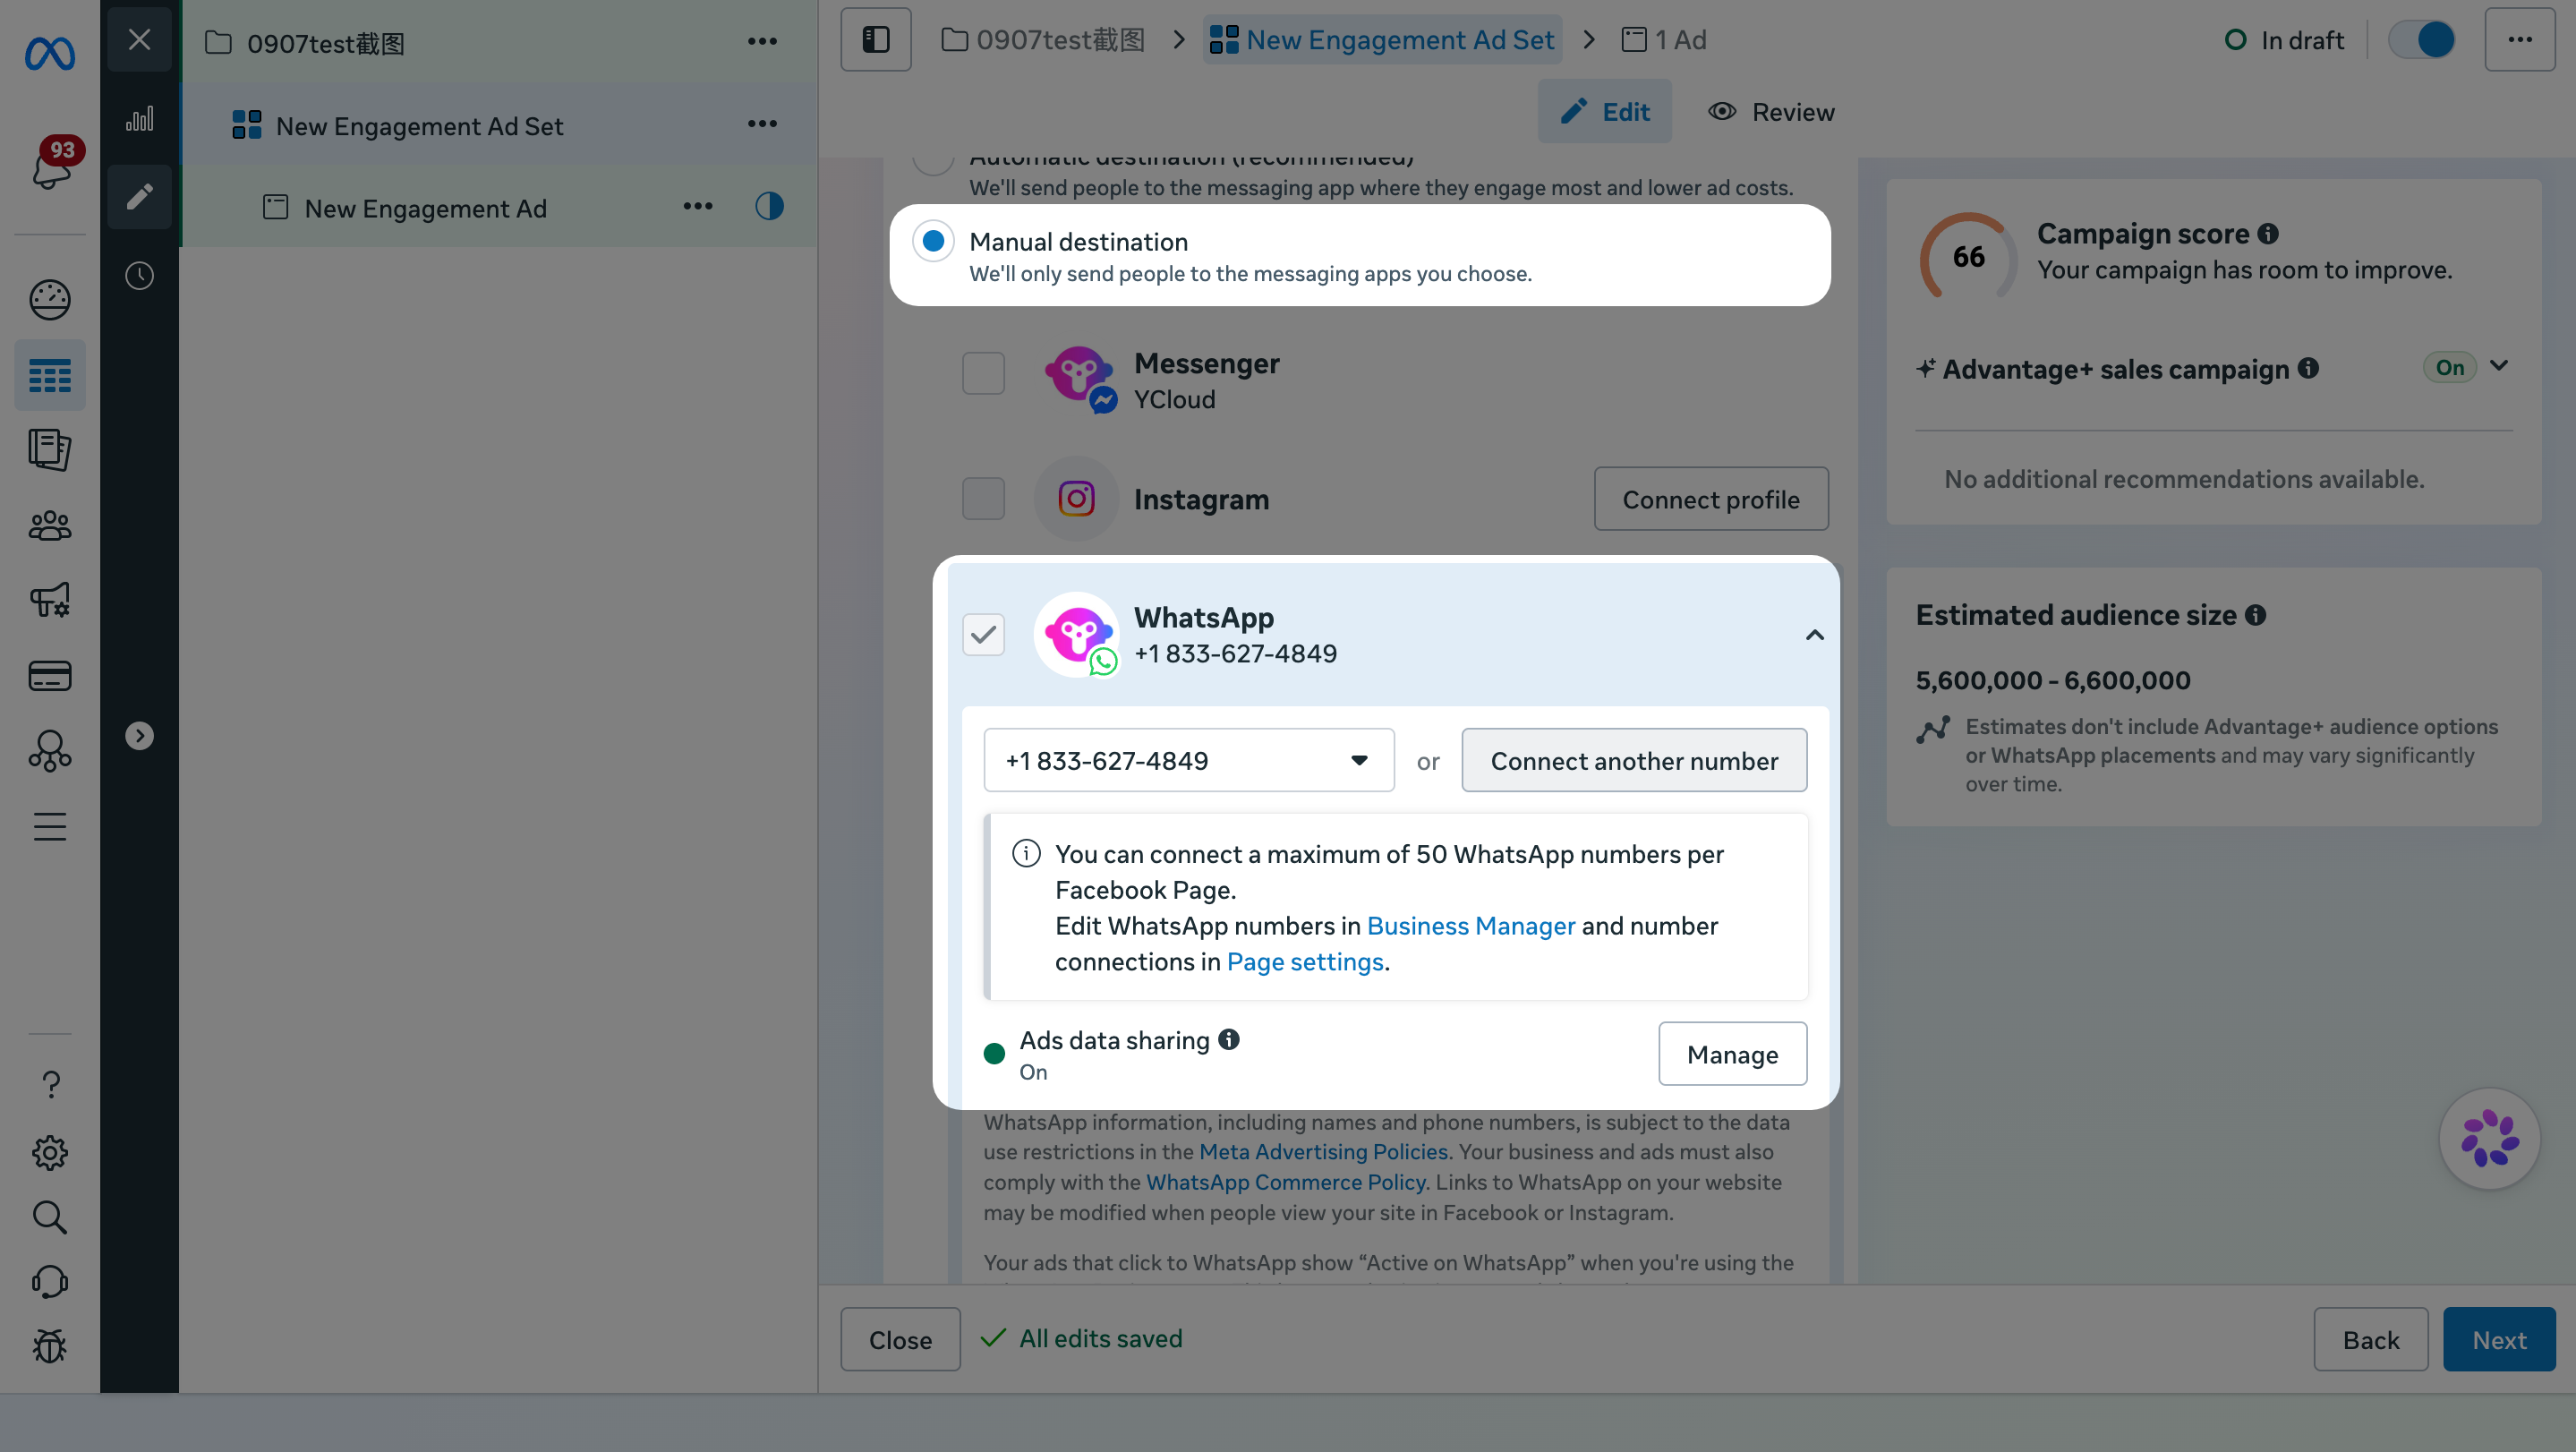Go to 1 Ad breadcrumb
2576x1452 pixels.
point(1664,40)
